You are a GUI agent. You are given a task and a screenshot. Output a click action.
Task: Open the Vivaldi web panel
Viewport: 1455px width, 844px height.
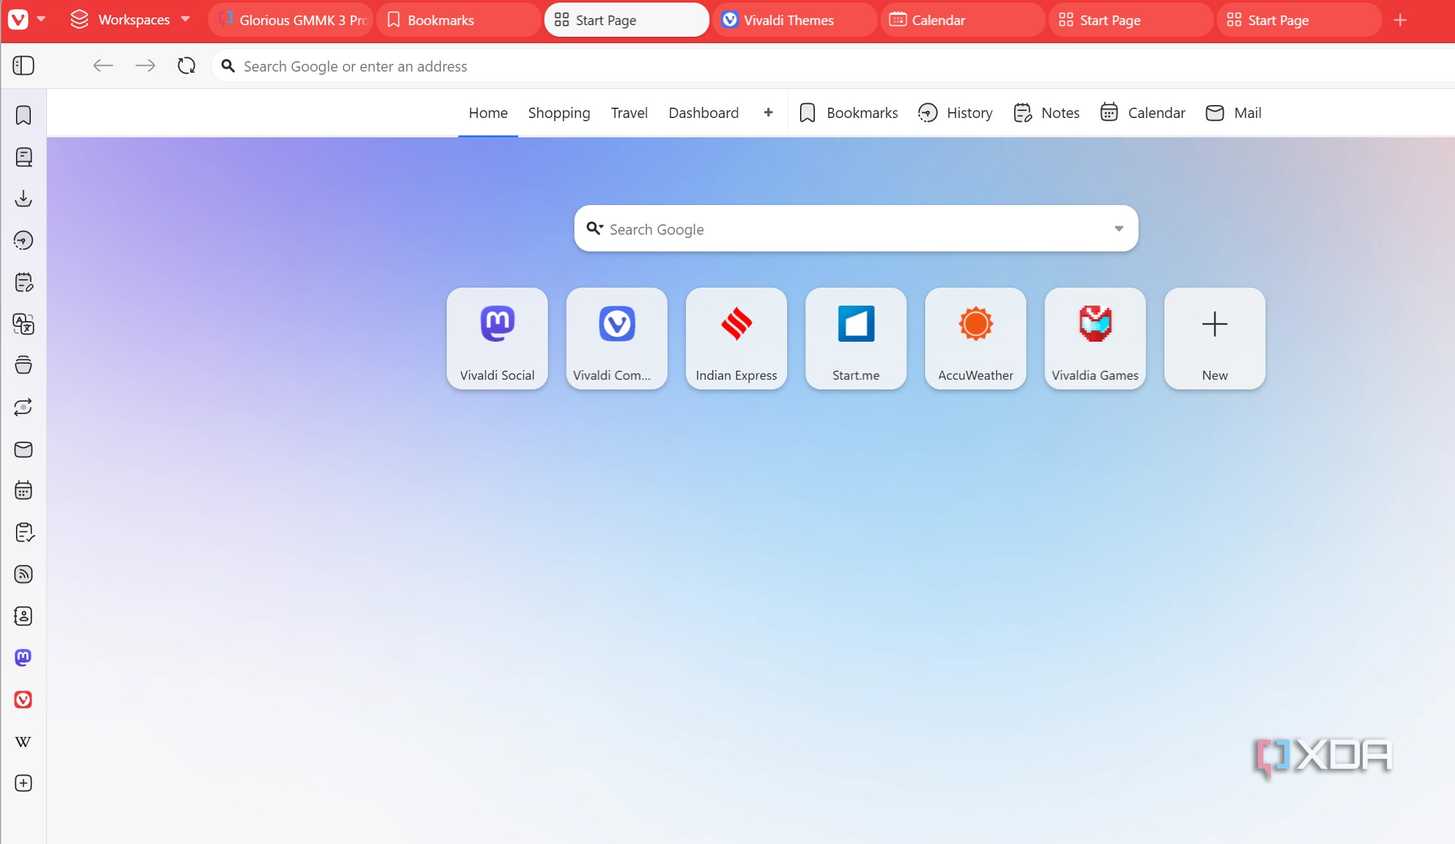[x=23, y=699]
